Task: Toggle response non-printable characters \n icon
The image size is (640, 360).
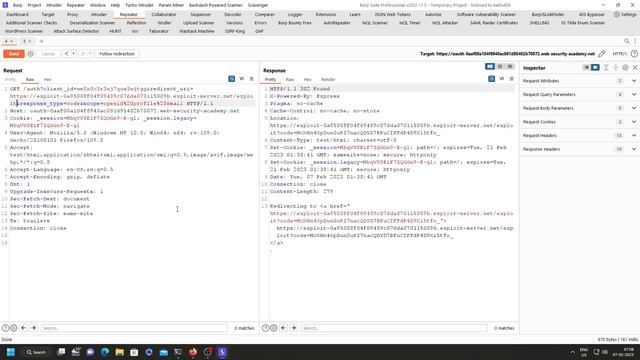Action: pos(502,79)
